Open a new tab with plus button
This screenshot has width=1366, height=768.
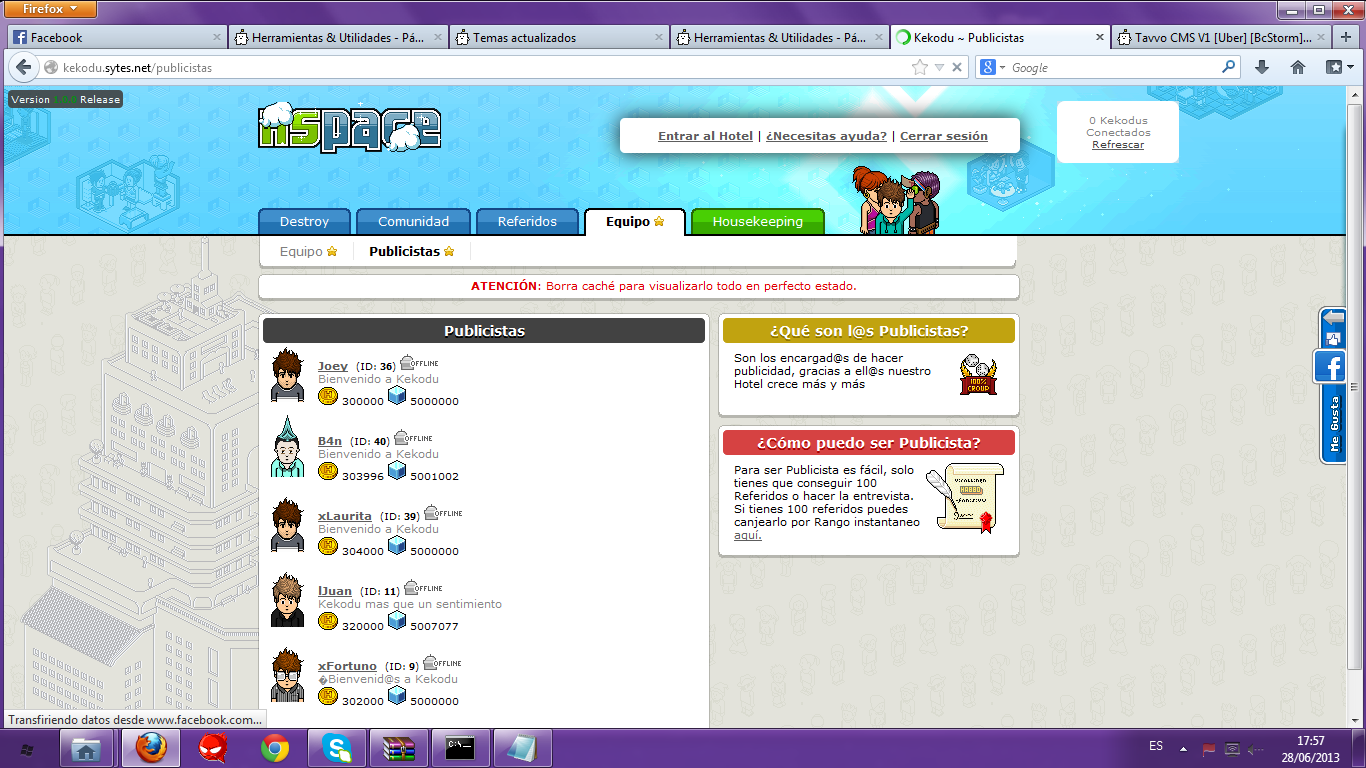[1347, 37]
